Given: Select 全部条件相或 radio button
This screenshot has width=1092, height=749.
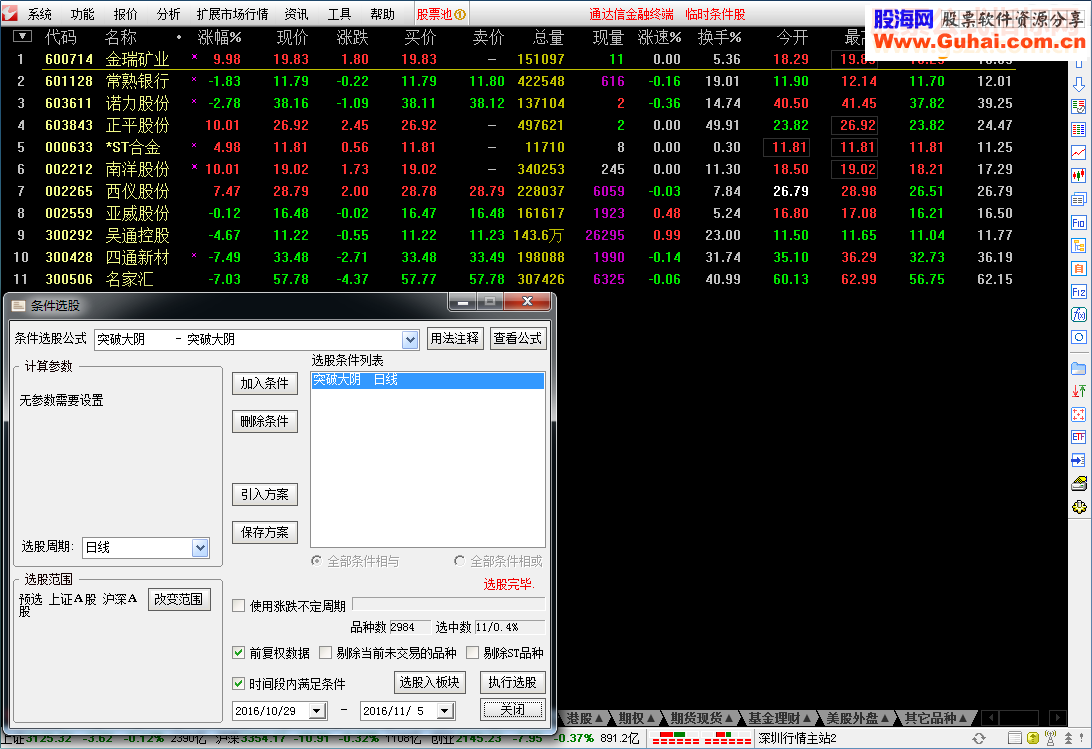Looking at the screenshot, I should 460,561.
